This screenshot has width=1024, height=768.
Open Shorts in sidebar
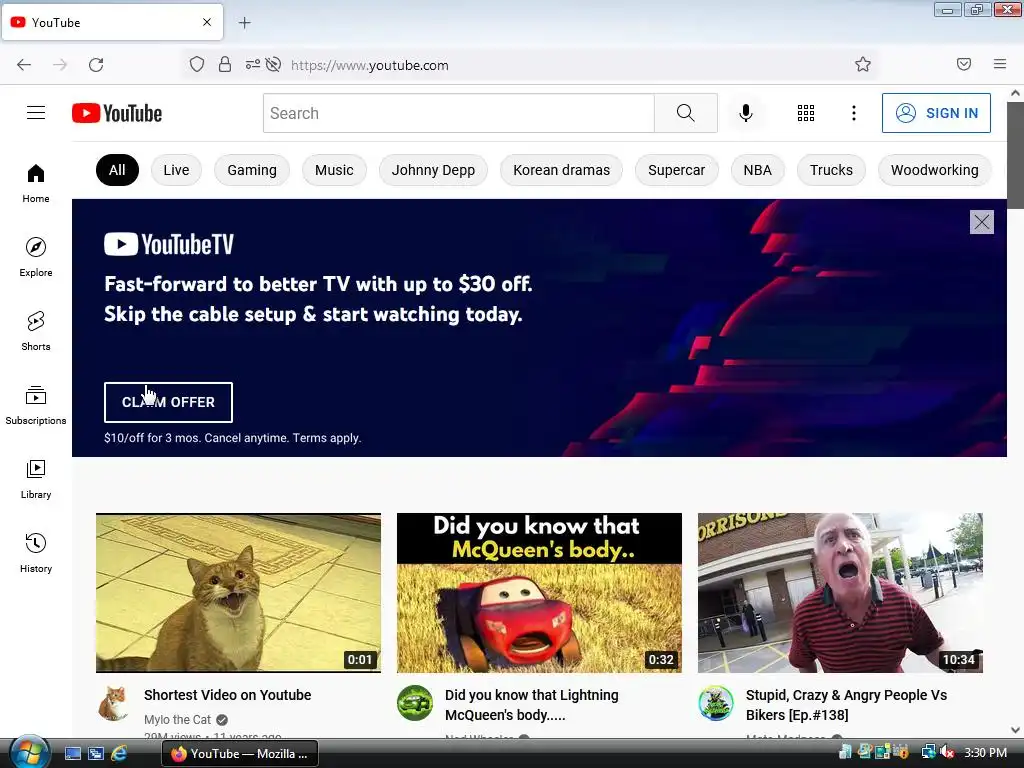(x=36, y=331)
